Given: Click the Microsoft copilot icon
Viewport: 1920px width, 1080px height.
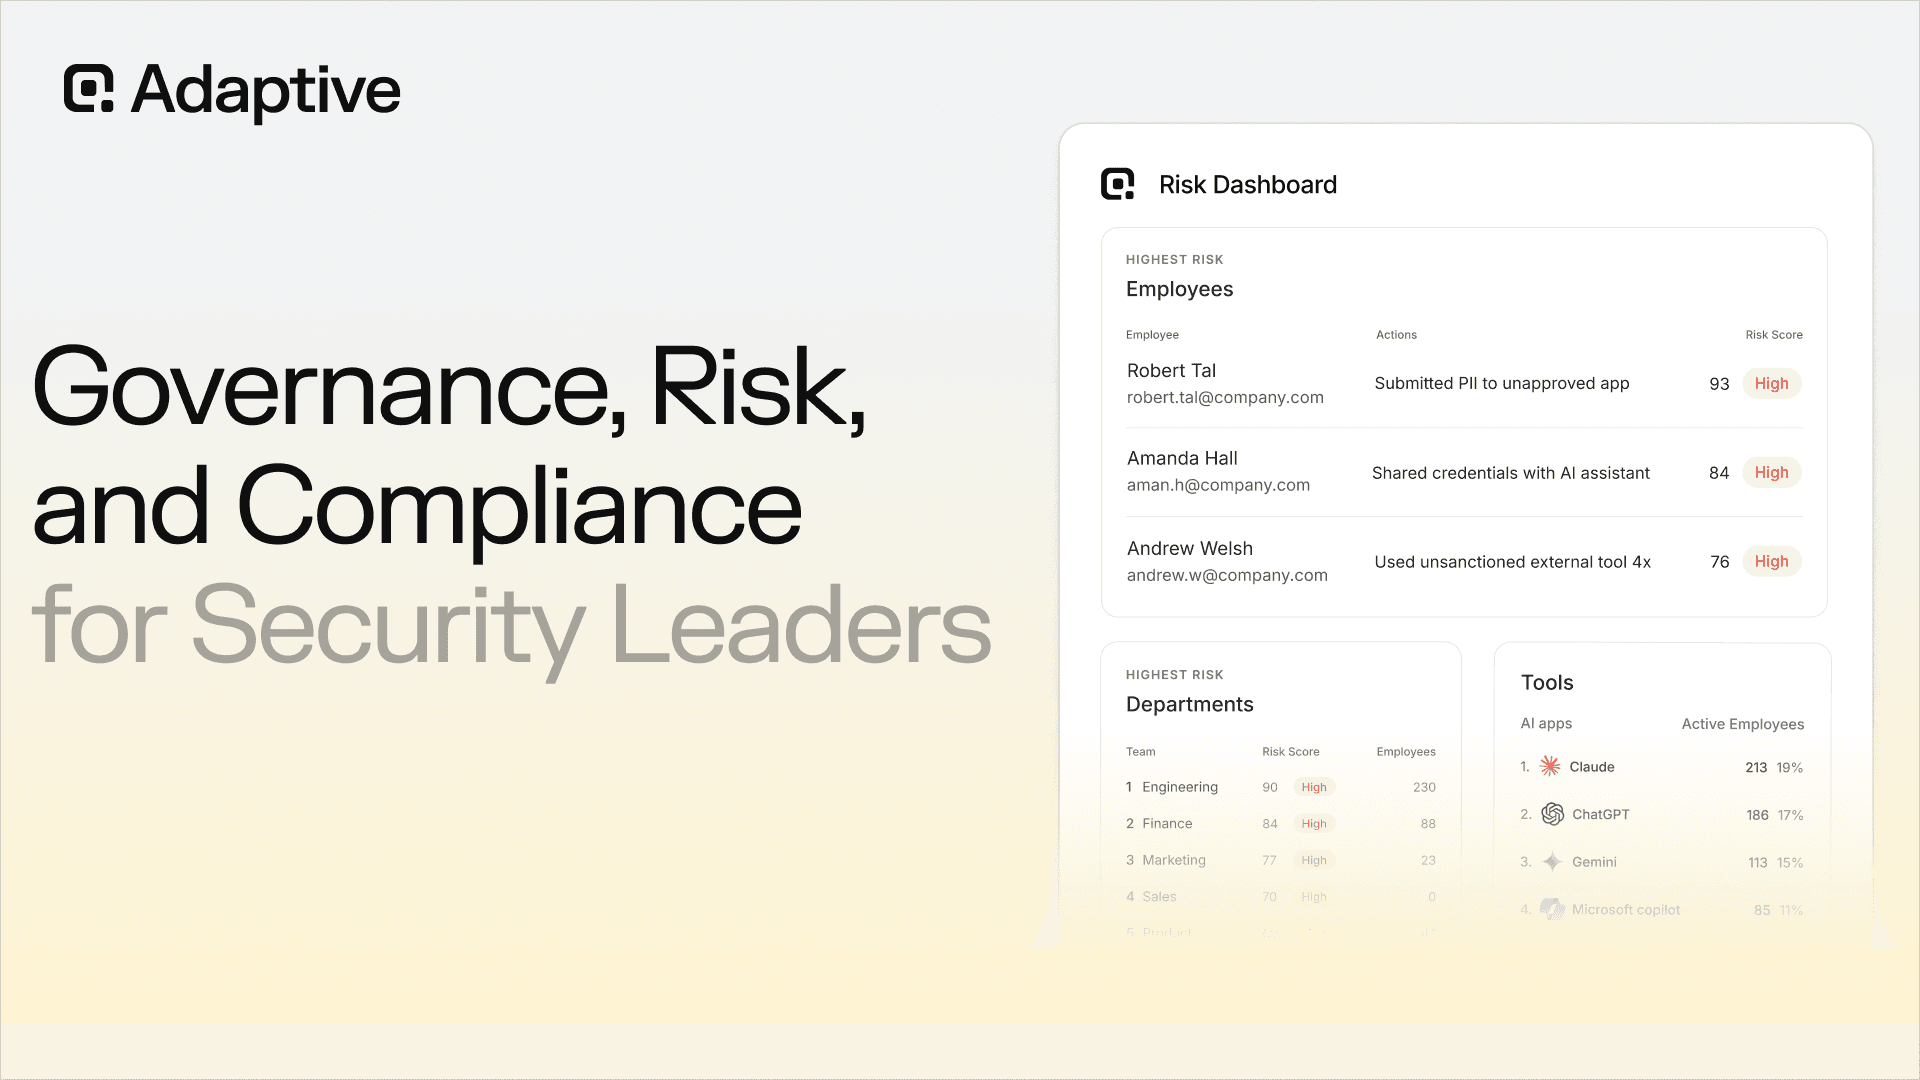Looking at the screenshot, I should pos(1552,909).
